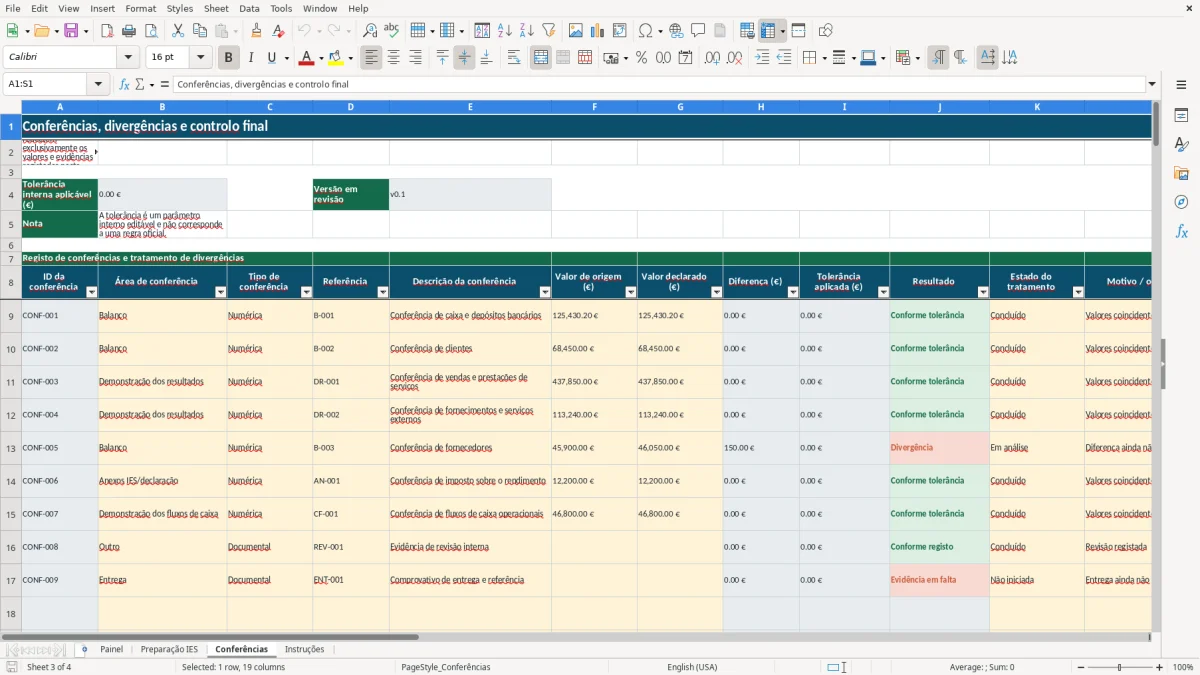Format as percent
Viewport: 1200px width, 675px height.
coord(641,58)
